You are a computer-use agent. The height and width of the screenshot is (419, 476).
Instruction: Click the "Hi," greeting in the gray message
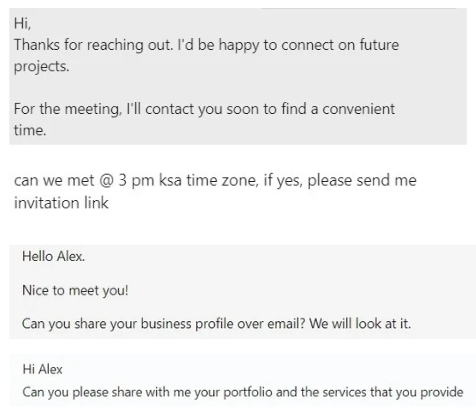[x=22, y=24]
